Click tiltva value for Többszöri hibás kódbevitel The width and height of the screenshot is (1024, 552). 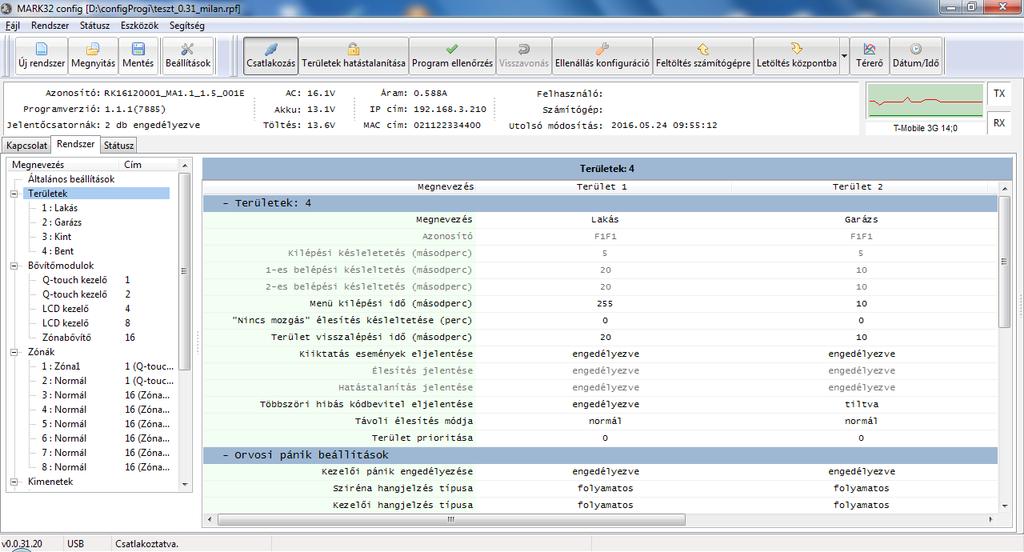point(861,404)
